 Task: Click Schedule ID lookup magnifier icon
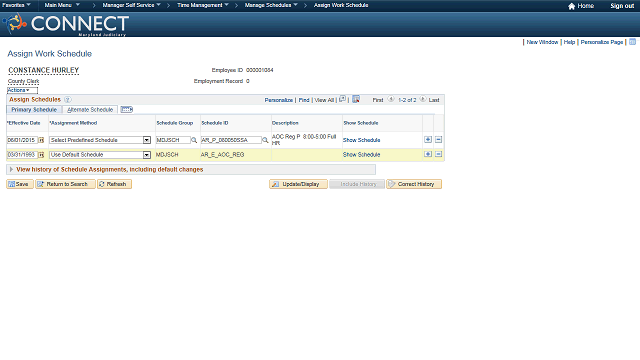point(265,140)
